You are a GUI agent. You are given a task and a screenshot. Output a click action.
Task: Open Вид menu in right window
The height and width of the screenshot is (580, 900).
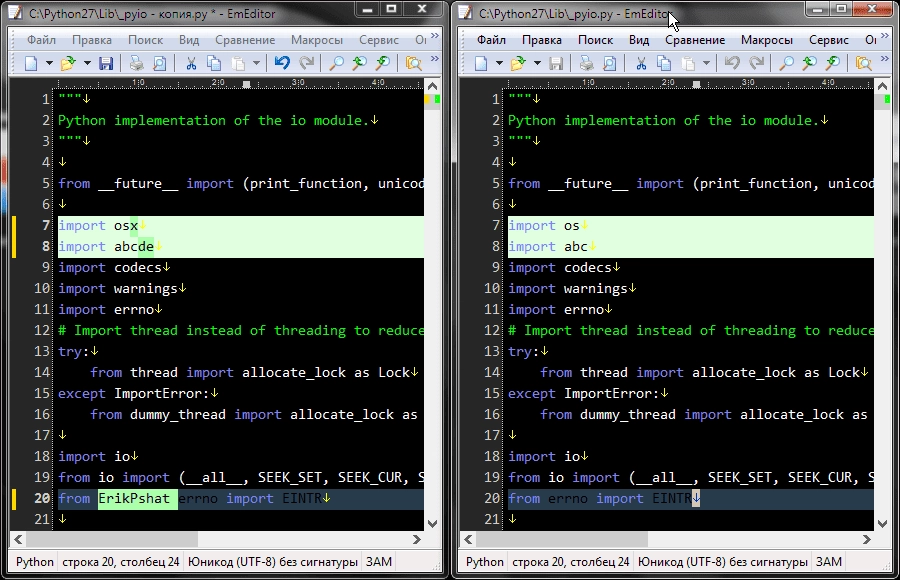point(639,40)
